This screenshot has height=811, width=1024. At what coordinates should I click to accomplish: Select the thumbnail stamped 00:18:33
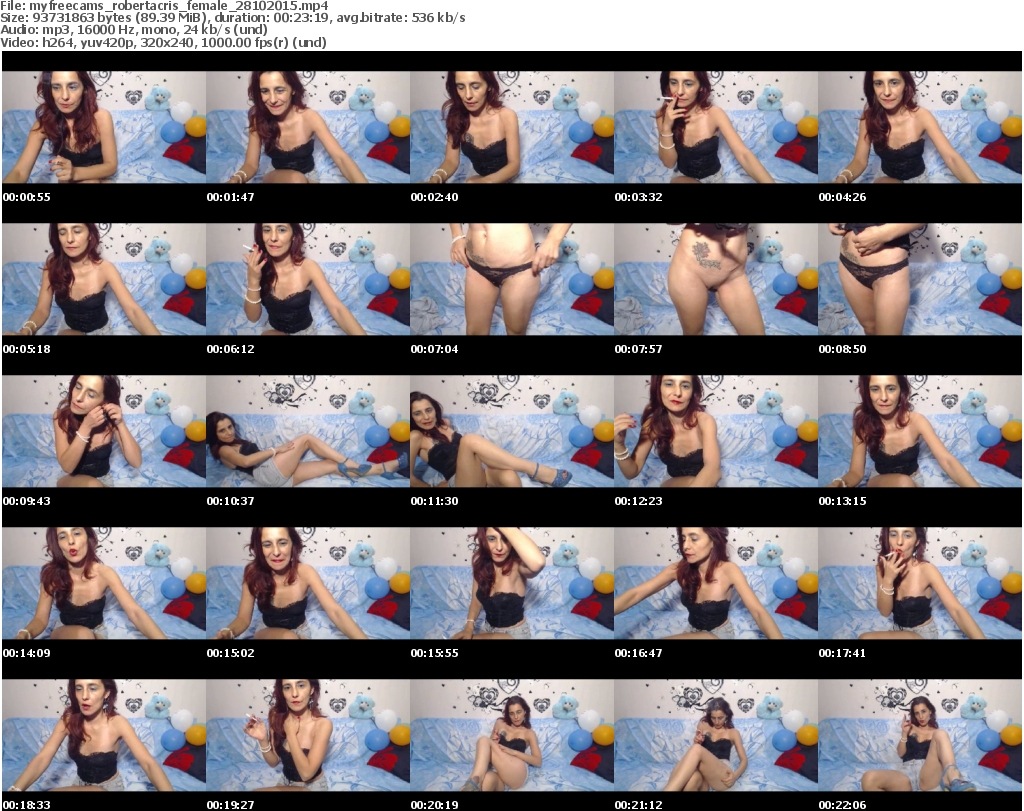pos(104,735)
